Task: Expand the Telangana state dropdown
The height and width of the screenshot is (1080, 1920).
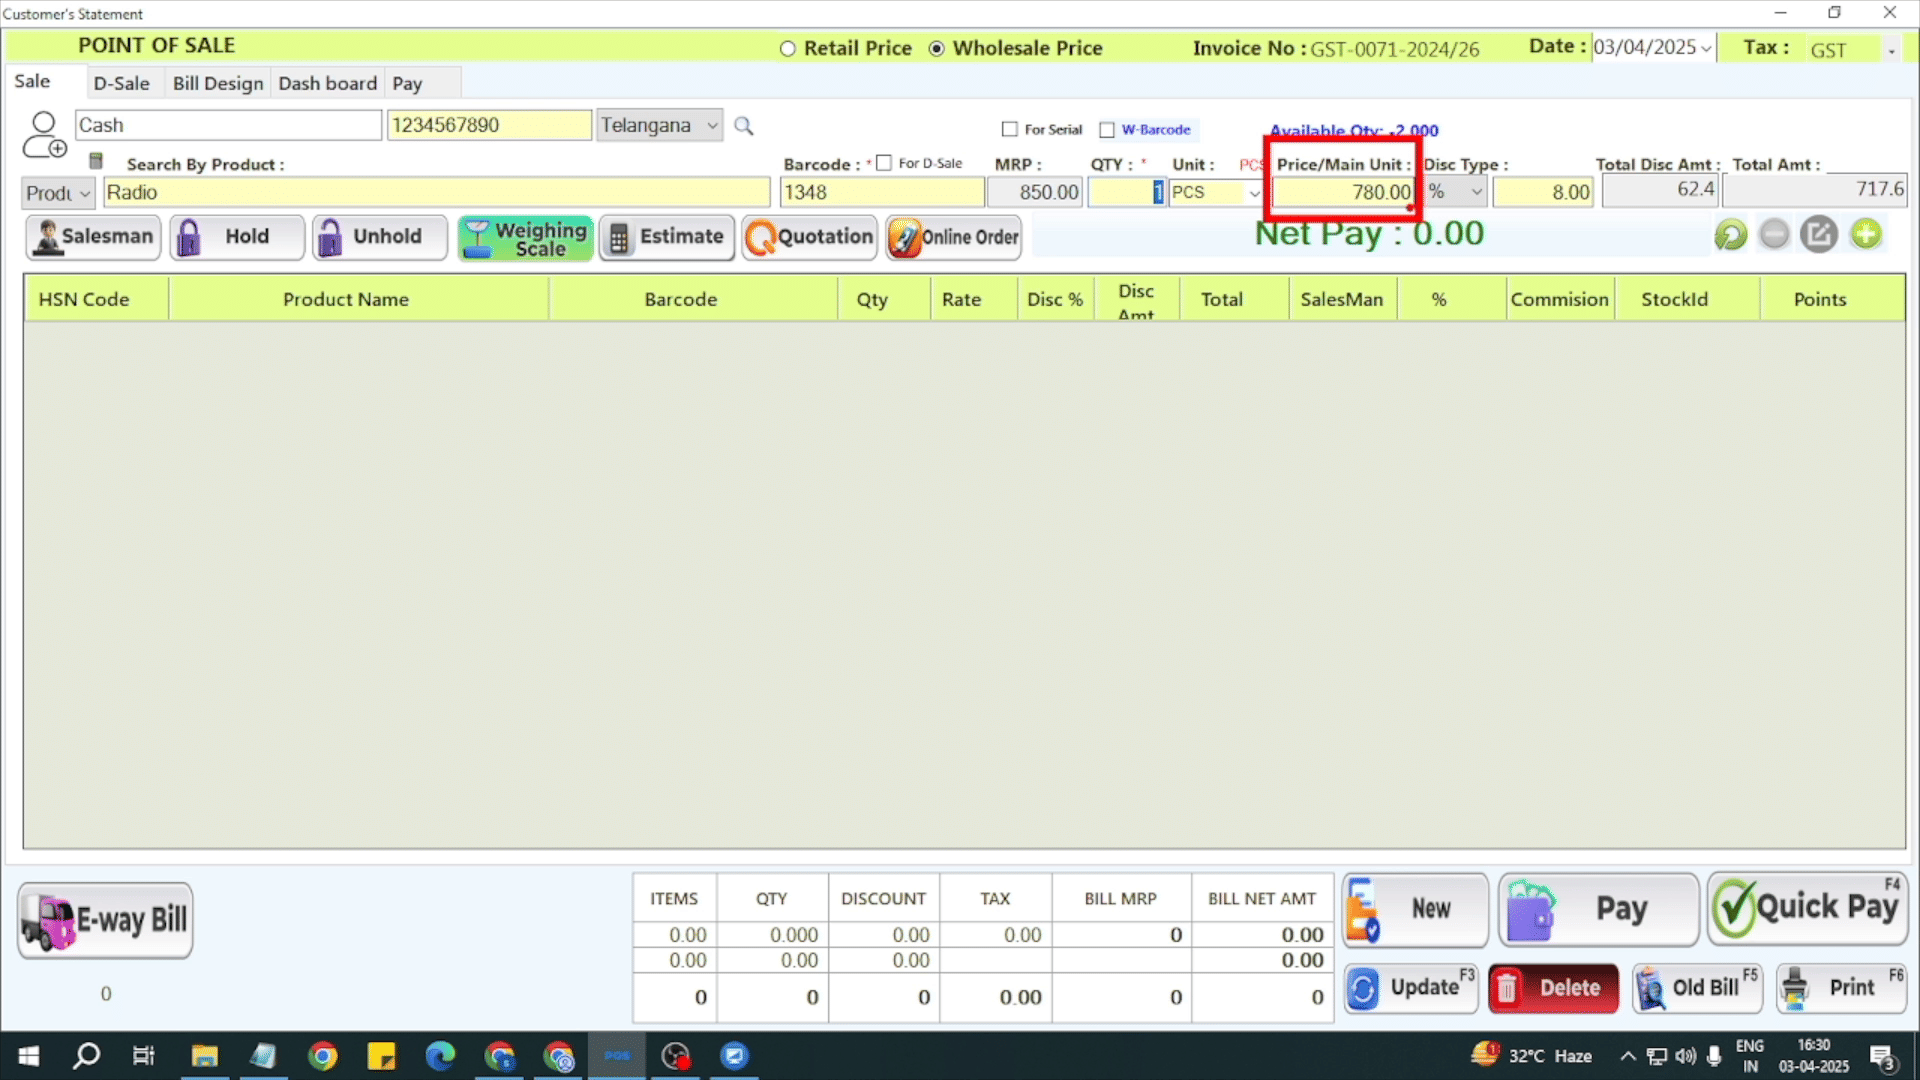Action: (x=712, y=126)
